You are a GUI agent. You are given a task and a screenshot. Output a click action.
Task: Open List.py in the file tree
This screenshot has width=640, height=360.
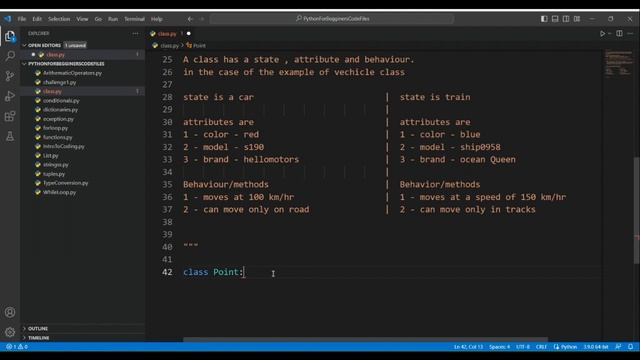point(51,156)
